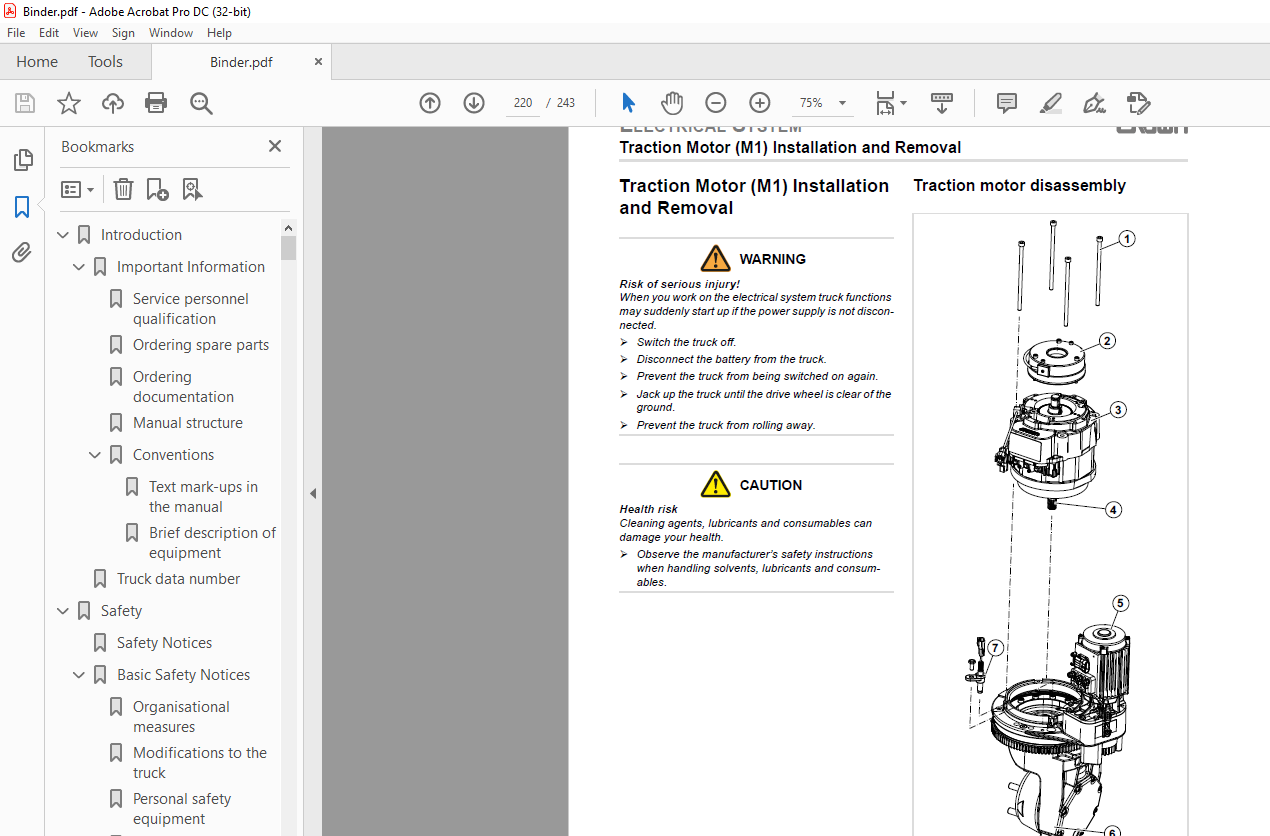Screen dimensions: 1270x836
Task: Open the fit page options icon
Action: (x=890, y=103)
